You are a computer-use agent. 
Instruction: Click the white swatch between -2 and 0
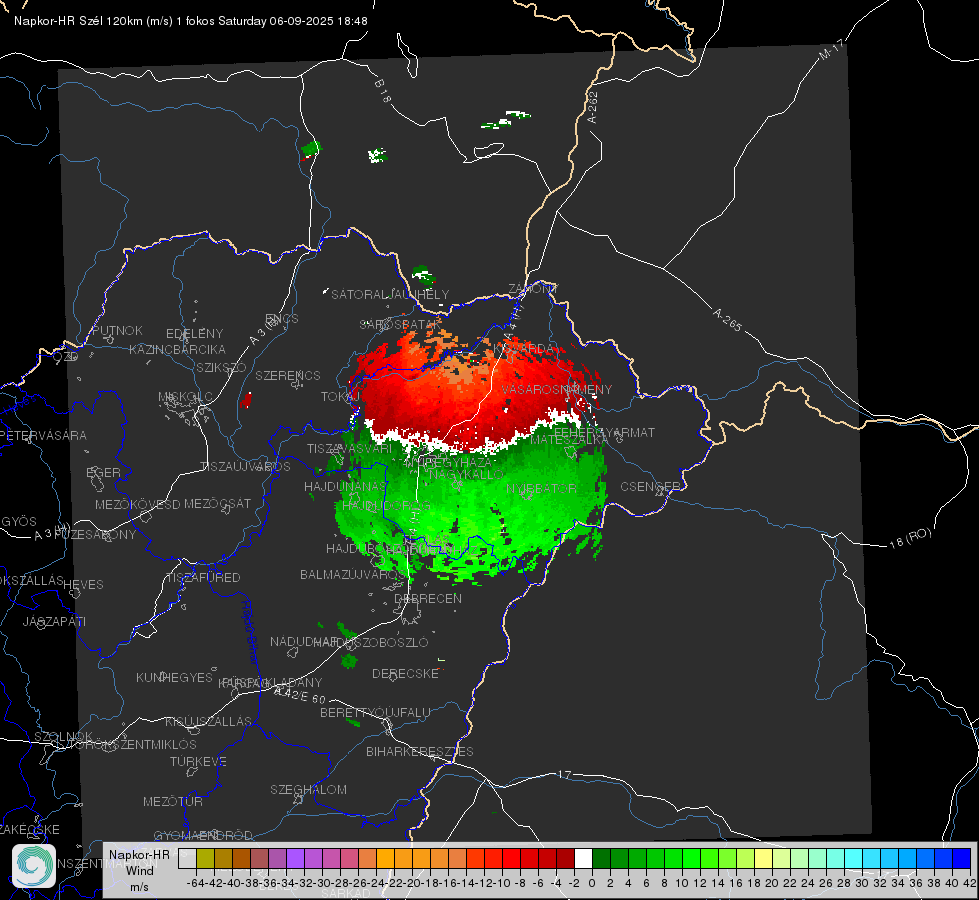[x=583, y=858]
